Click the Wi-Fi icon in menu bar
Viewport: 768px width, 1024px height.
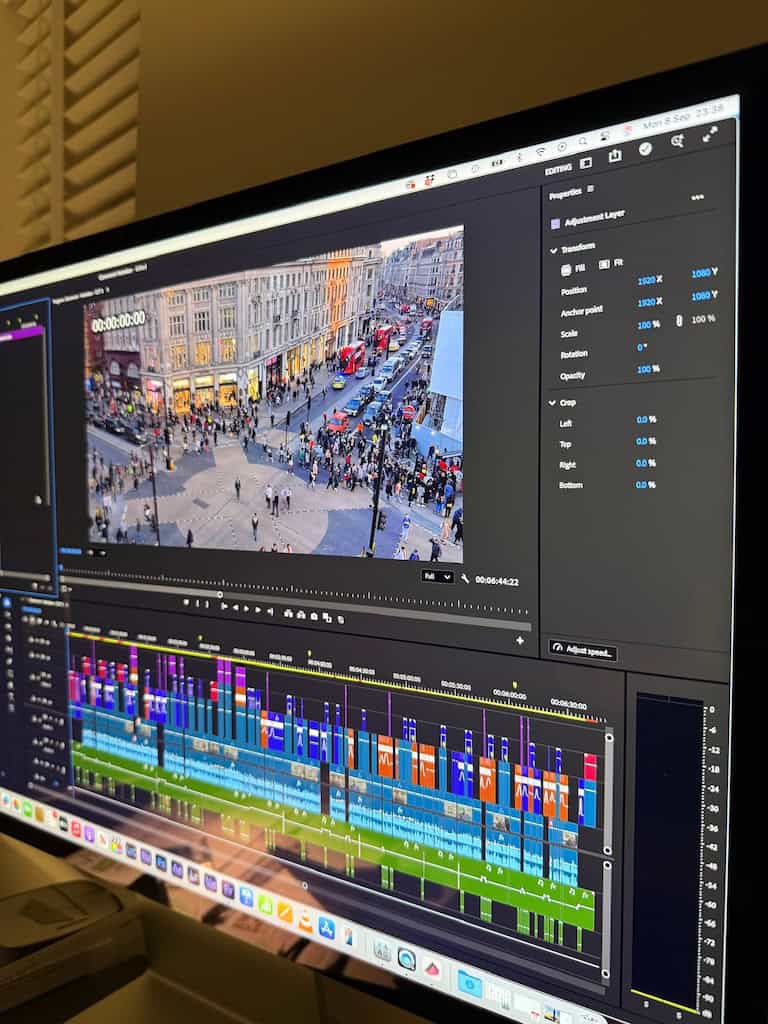point(540,151)
